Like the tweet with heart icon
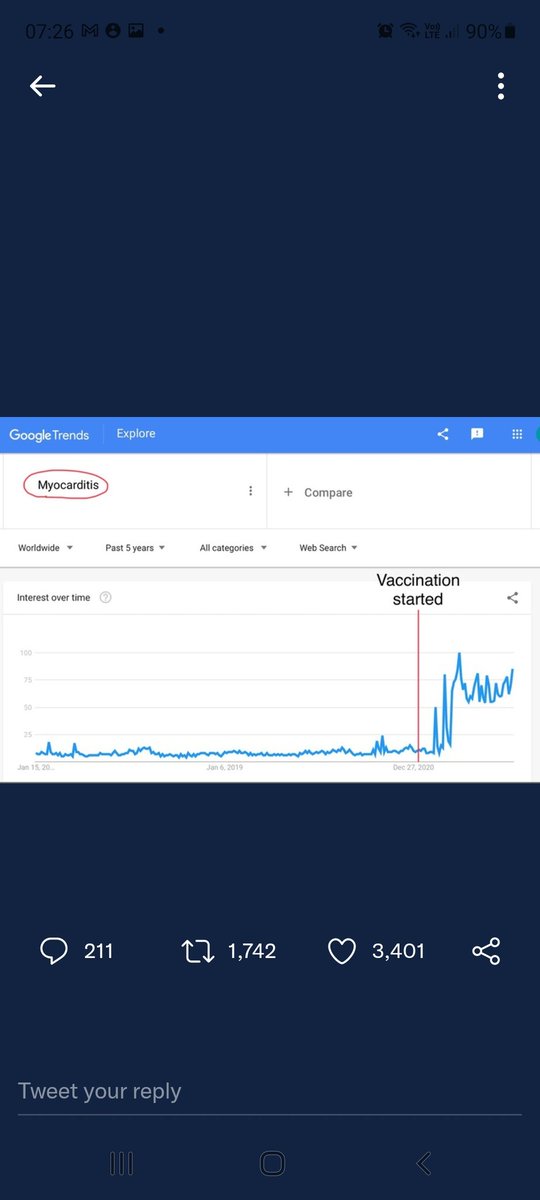 pos(342,951)
